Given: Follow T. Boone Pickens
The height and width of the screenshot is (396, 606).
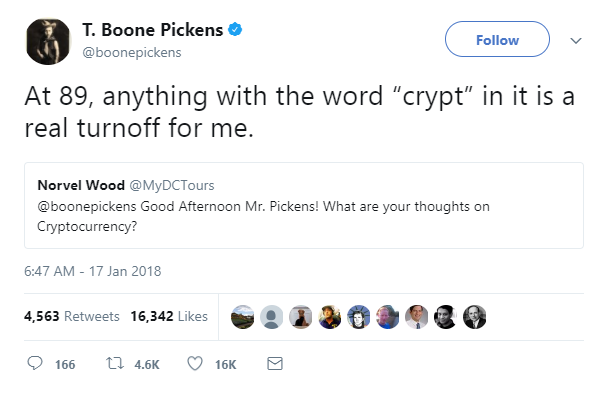Looking at the screenshot, I should pyautogui.click(x=497, y=39).
